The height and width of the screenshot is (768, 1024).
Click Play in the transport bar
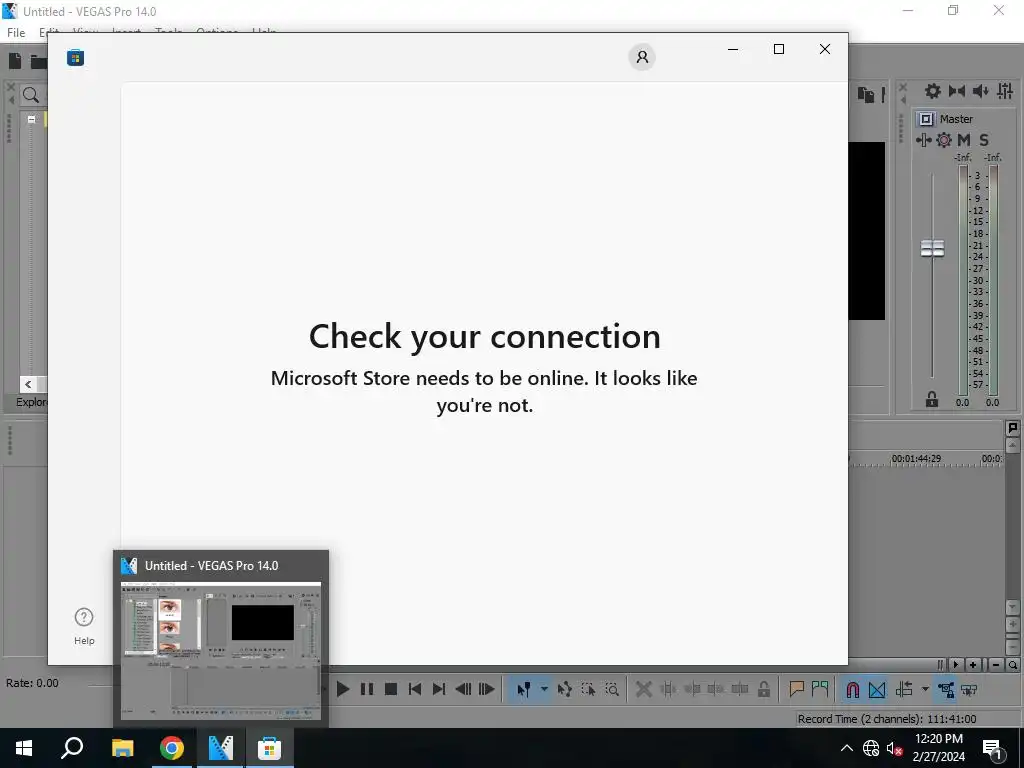(x=343, y=690)
